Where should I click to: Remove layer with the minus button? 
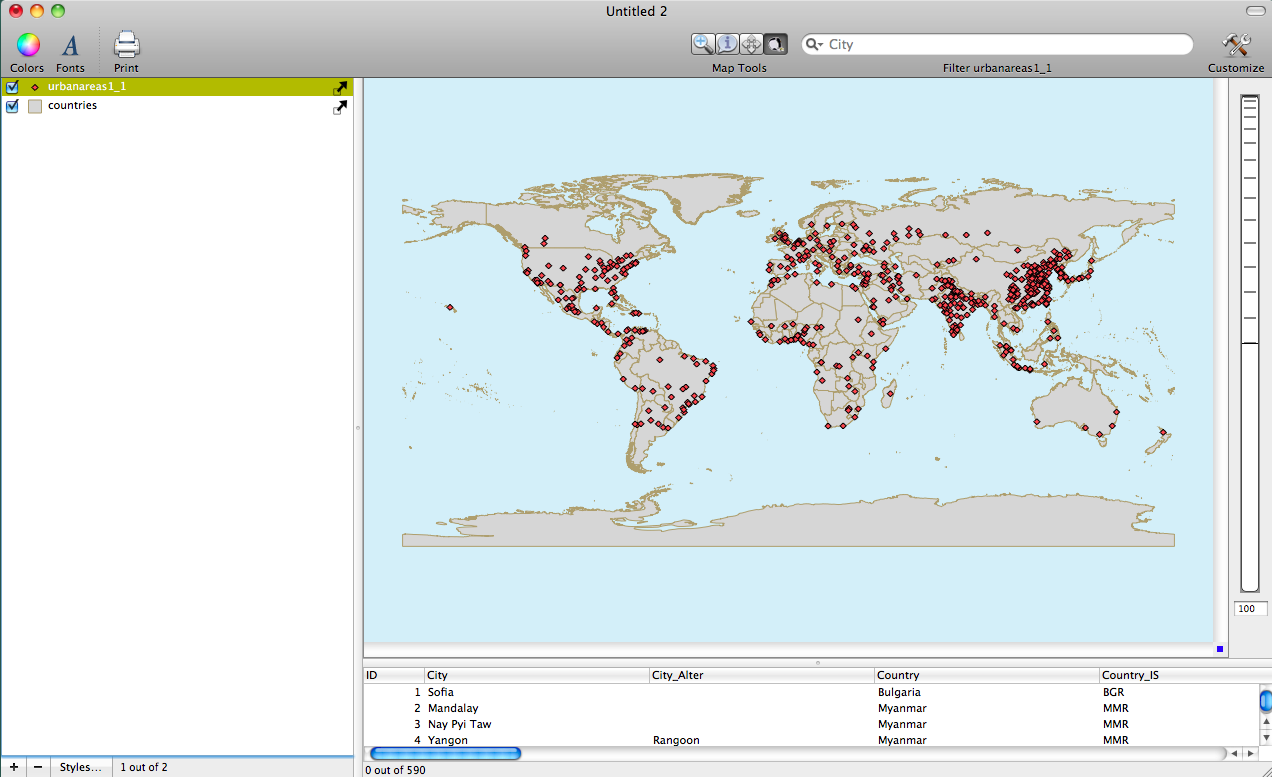(38, 767)
